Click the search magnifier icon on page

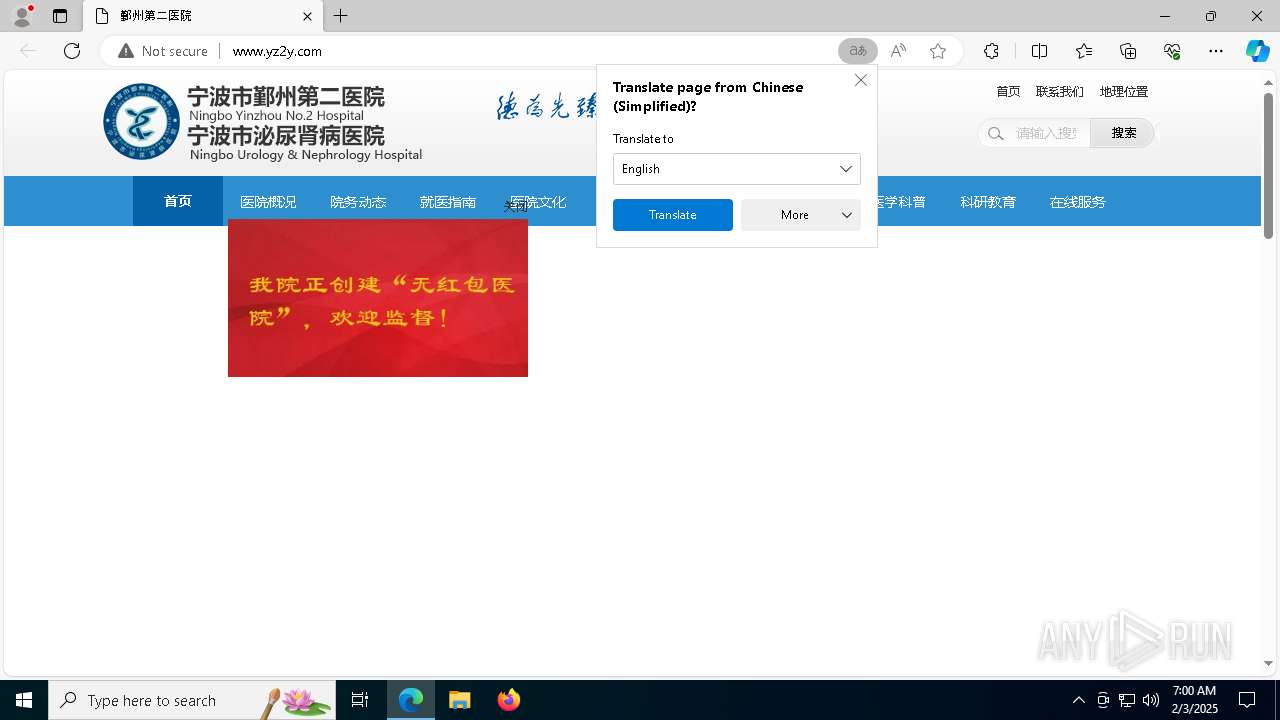click(995, 133)
